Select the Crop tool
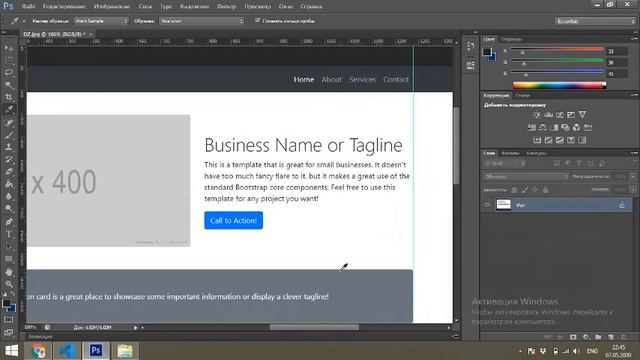 (9, 97)
